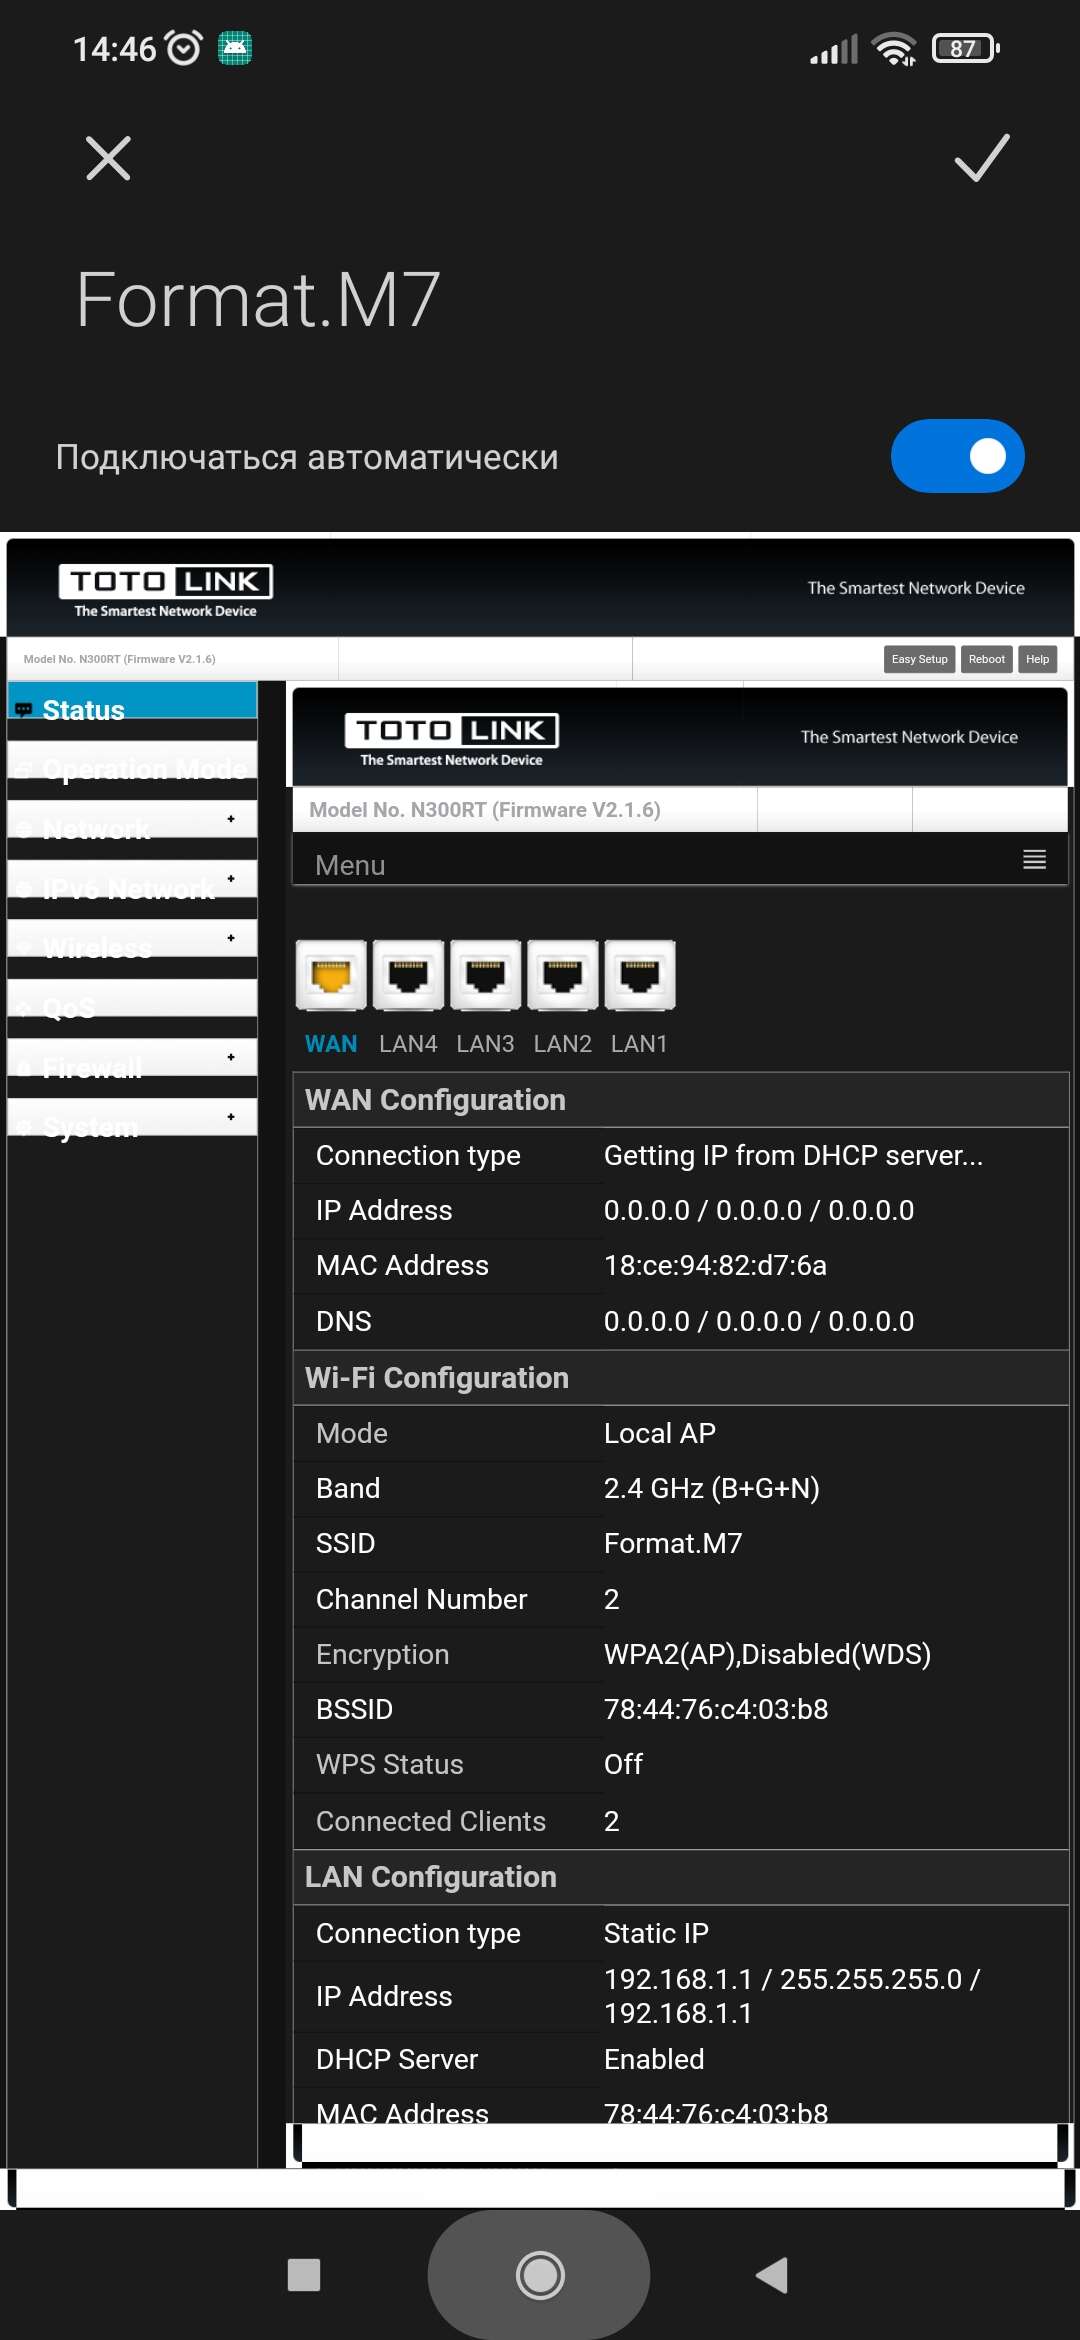This screenshot has width=1080, height=2340.
Task: Tap the battery level indicator
Action: point(965,48)
